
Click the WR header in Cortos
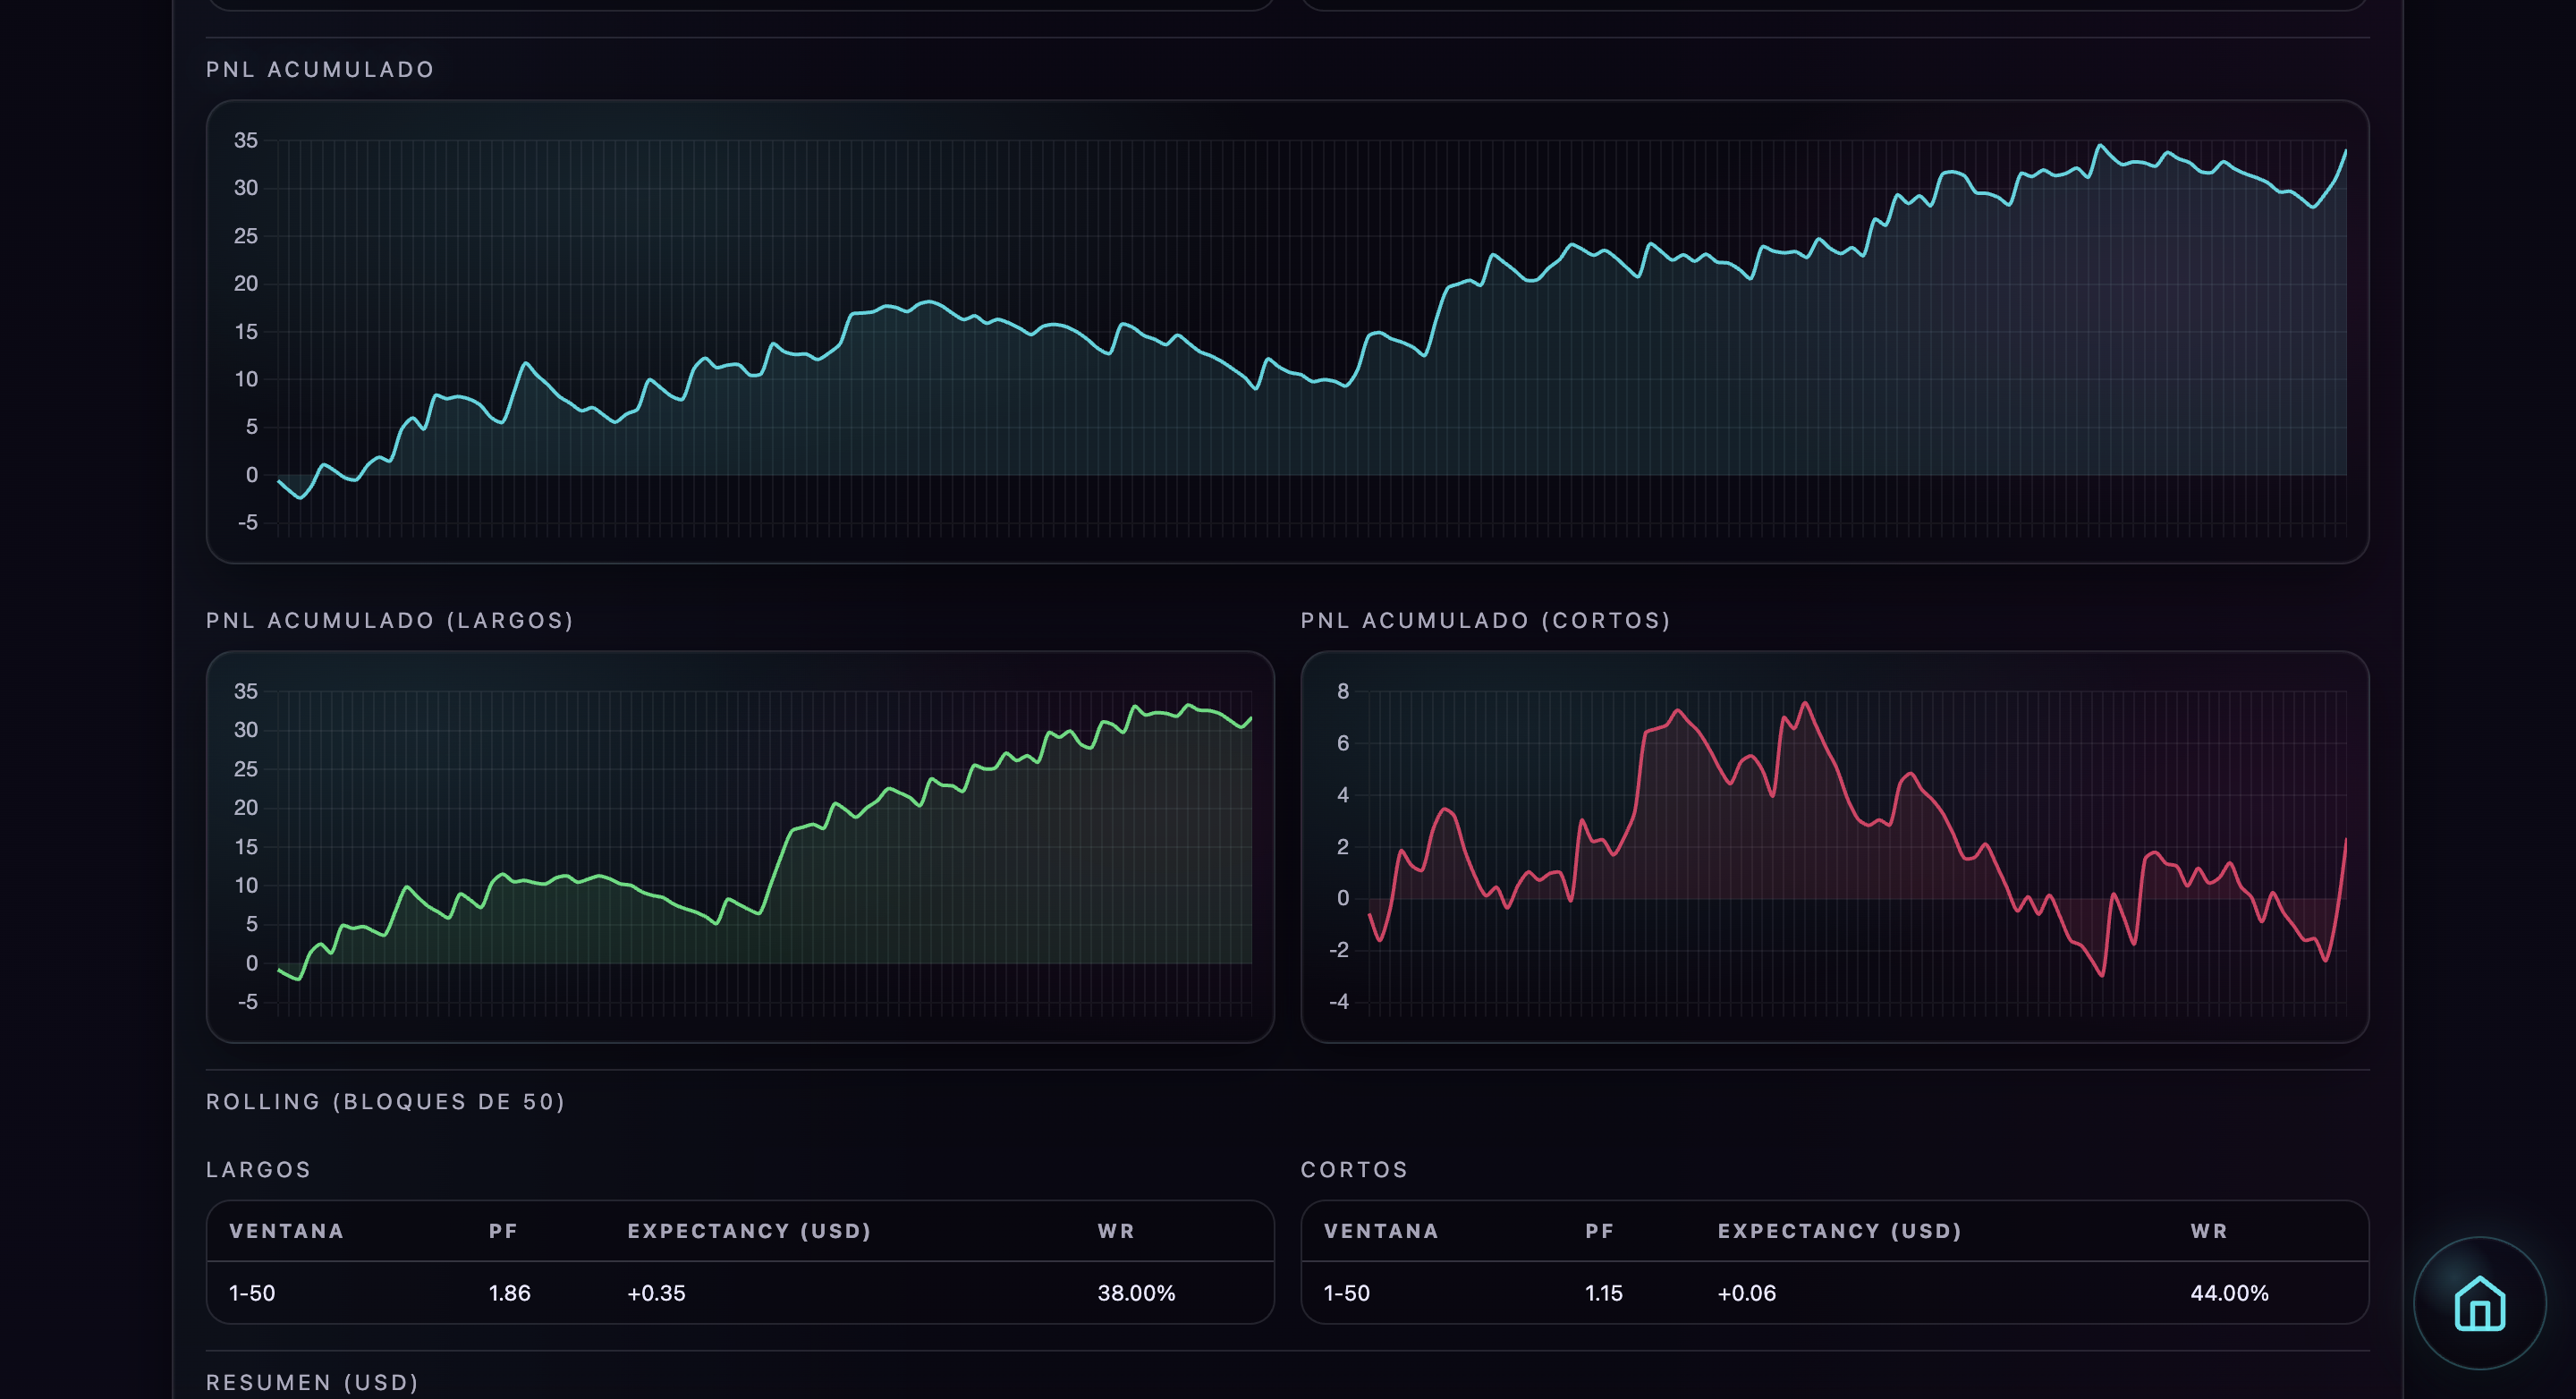(x=2209, y=1231)
